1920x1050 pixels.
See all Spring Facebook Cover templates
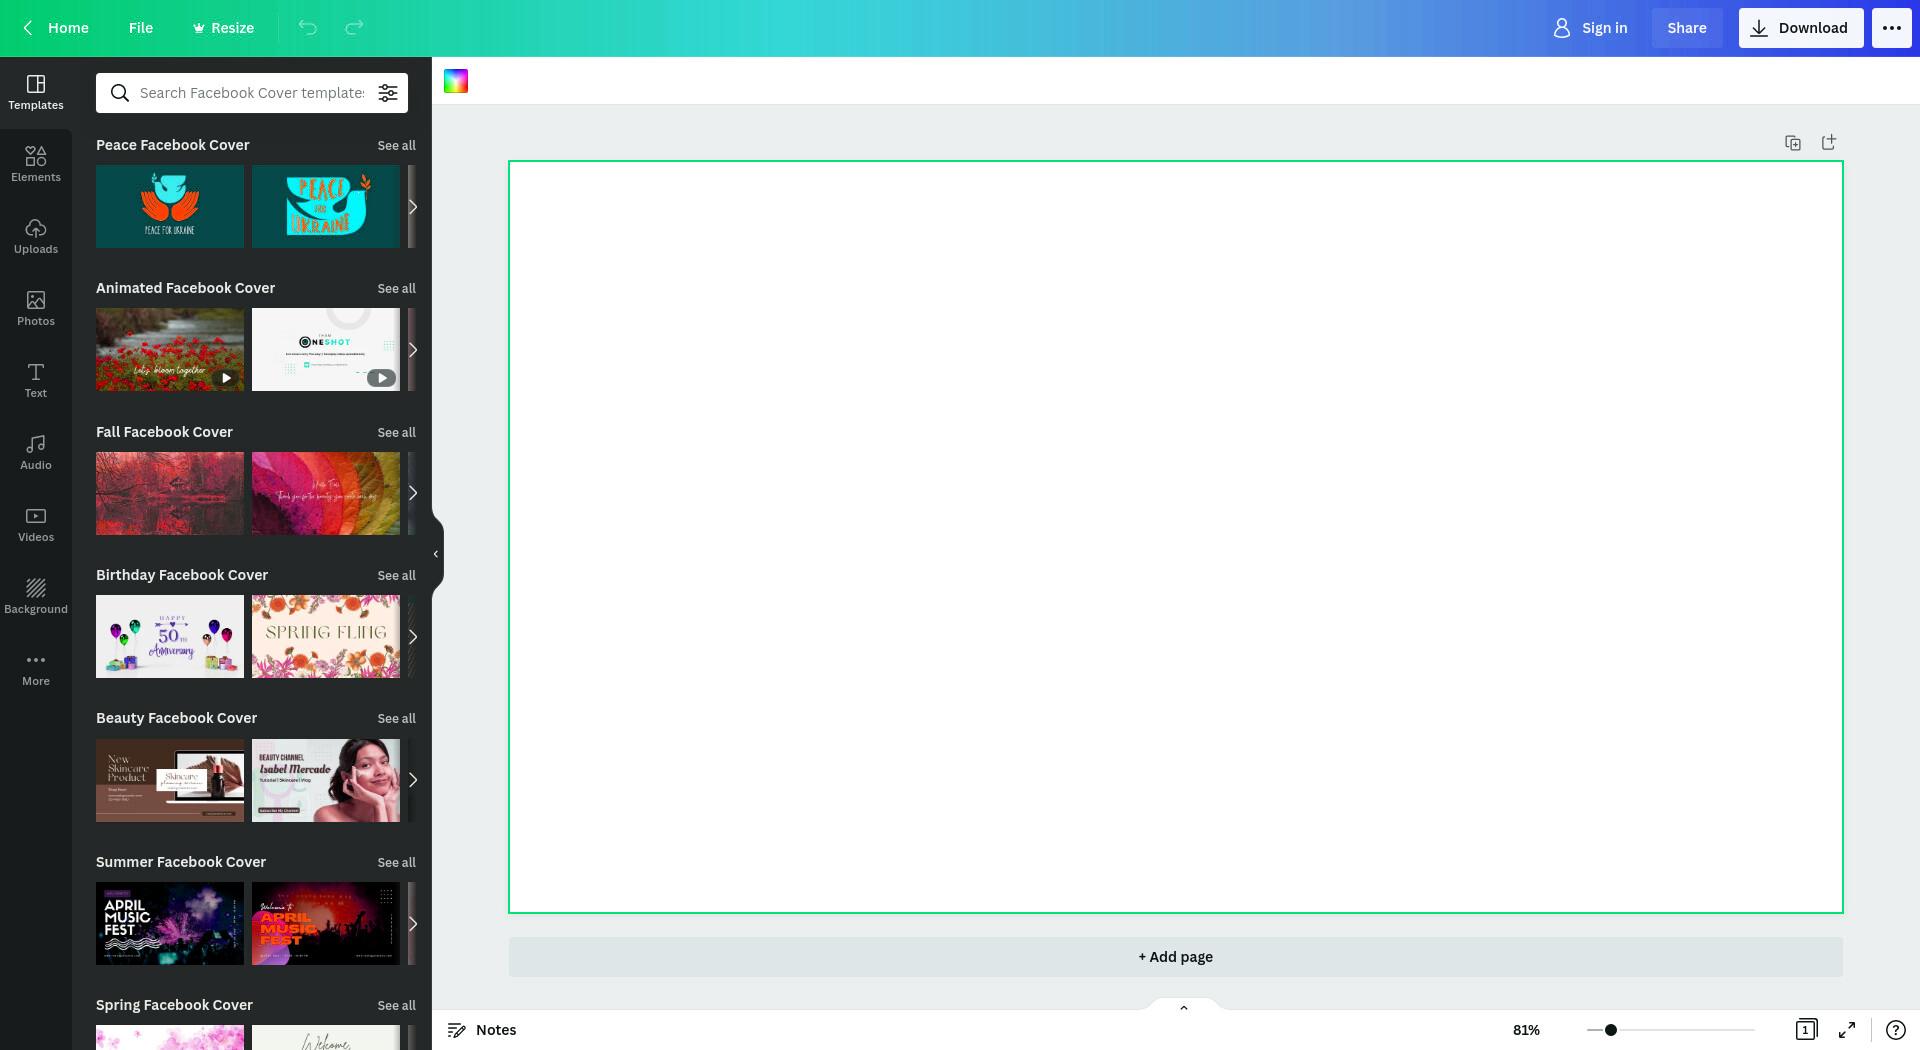click(397, 1005)
